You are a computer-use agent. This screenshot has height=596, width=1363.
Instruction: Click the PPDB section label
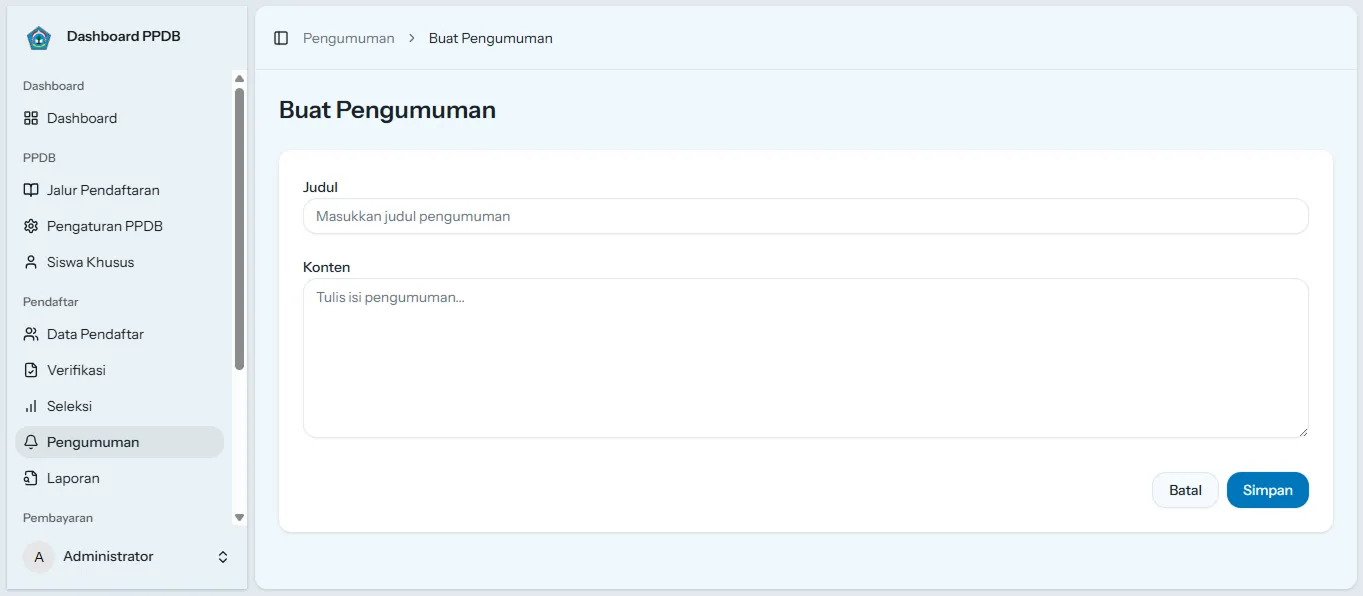pos(39,158)
